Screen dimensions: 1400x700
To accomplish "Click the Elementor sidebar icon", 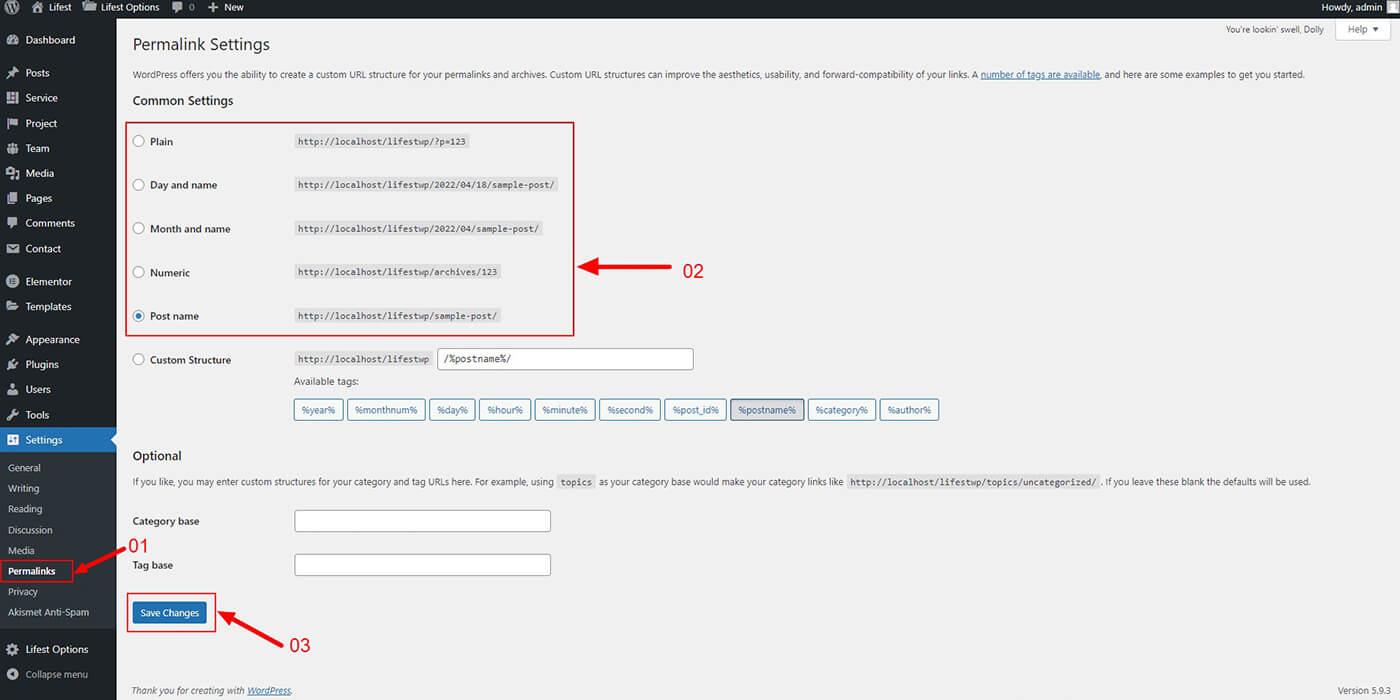I will pos(12,281).
